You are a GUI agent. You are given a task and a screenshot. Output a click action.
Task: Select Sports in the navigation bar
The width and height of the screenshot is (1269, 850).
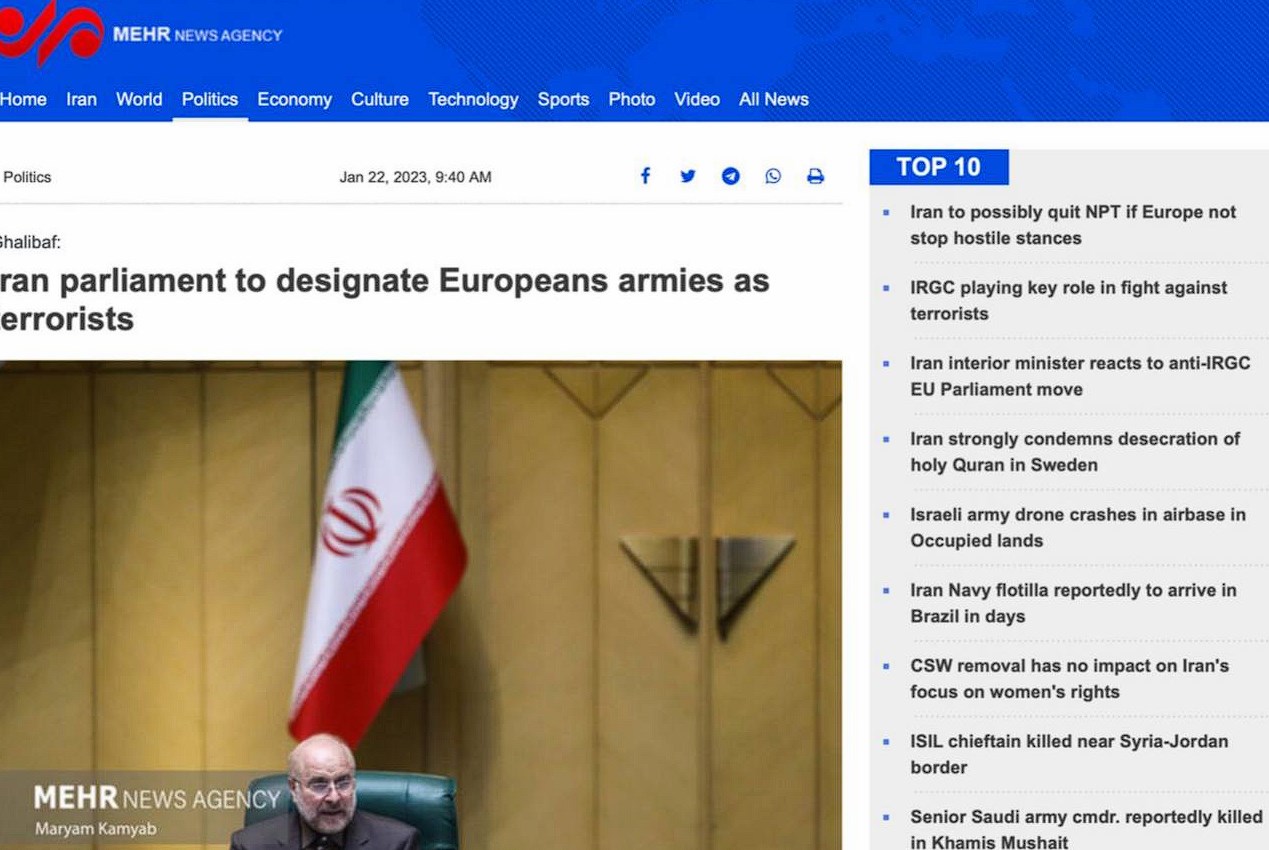[x=563, y=99]
